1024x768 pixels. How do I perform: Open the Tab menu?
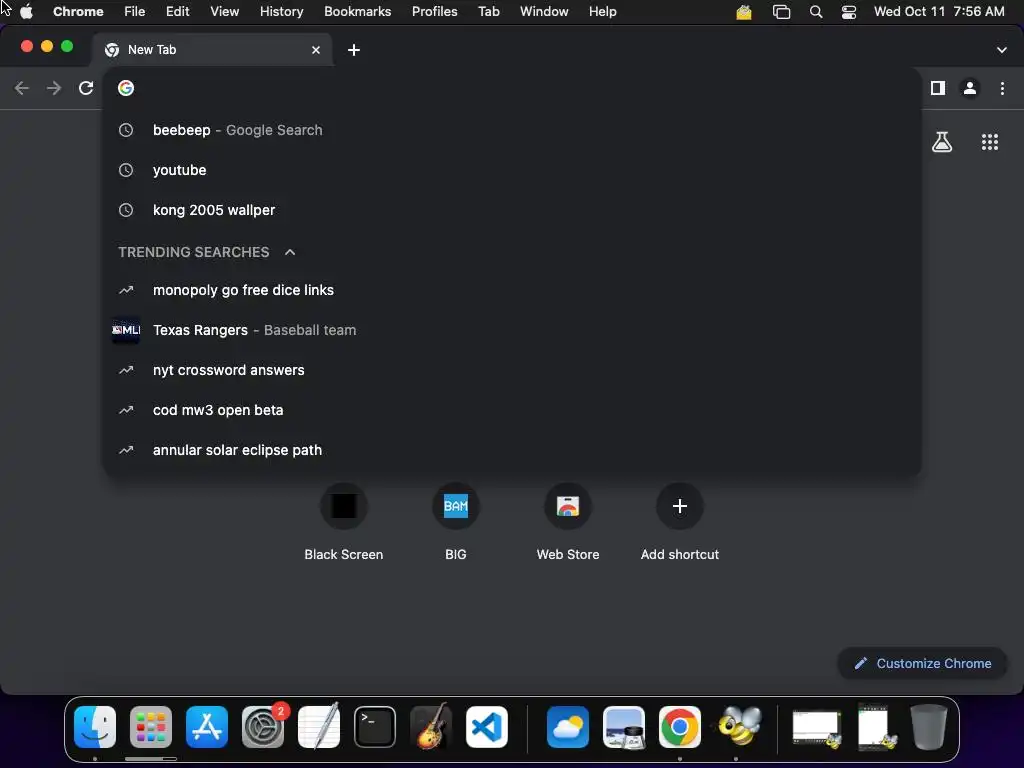tap(488, 11)
